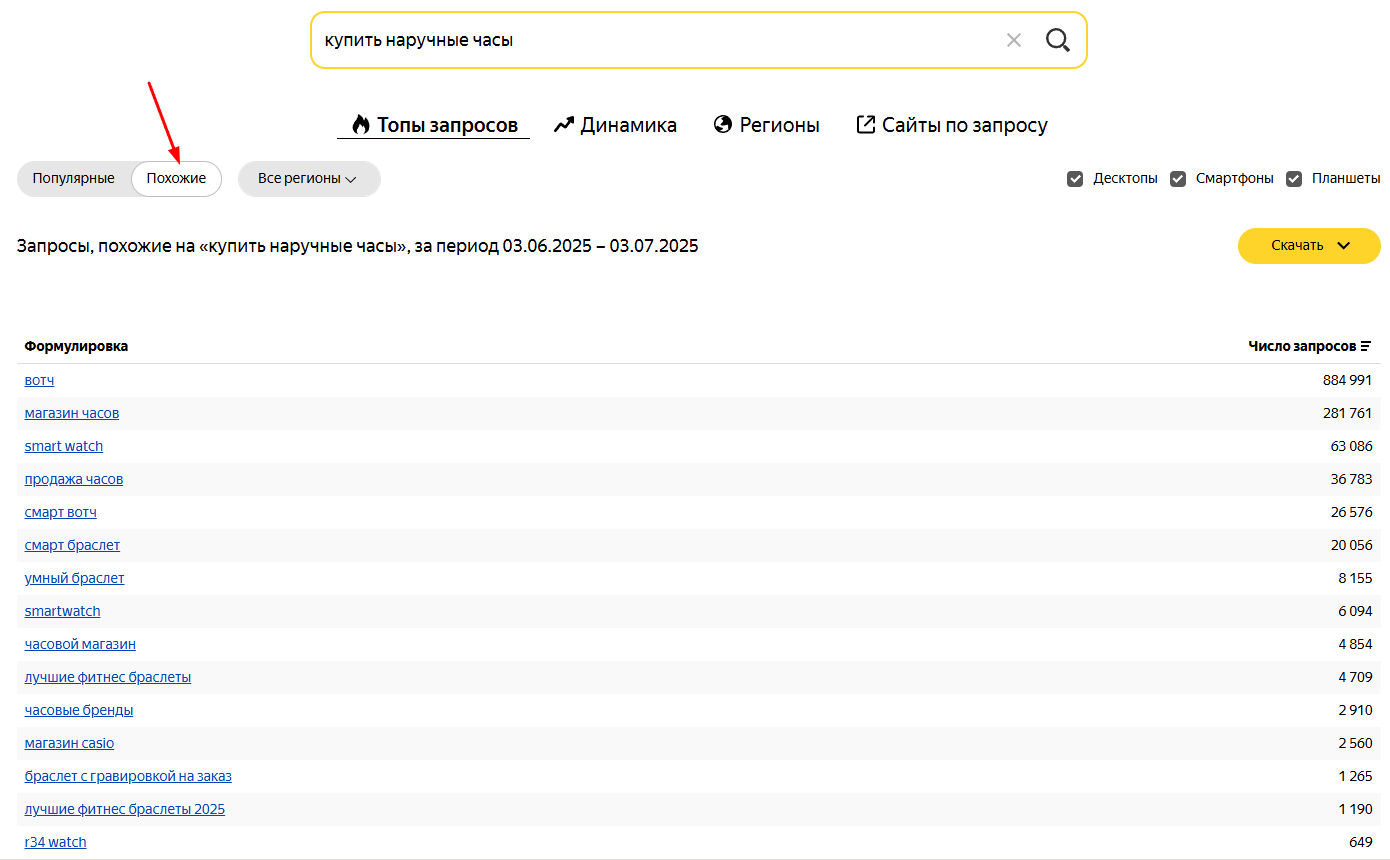Follow the smart watch query link
1390x860 pixels.
[x=64, y=446]
